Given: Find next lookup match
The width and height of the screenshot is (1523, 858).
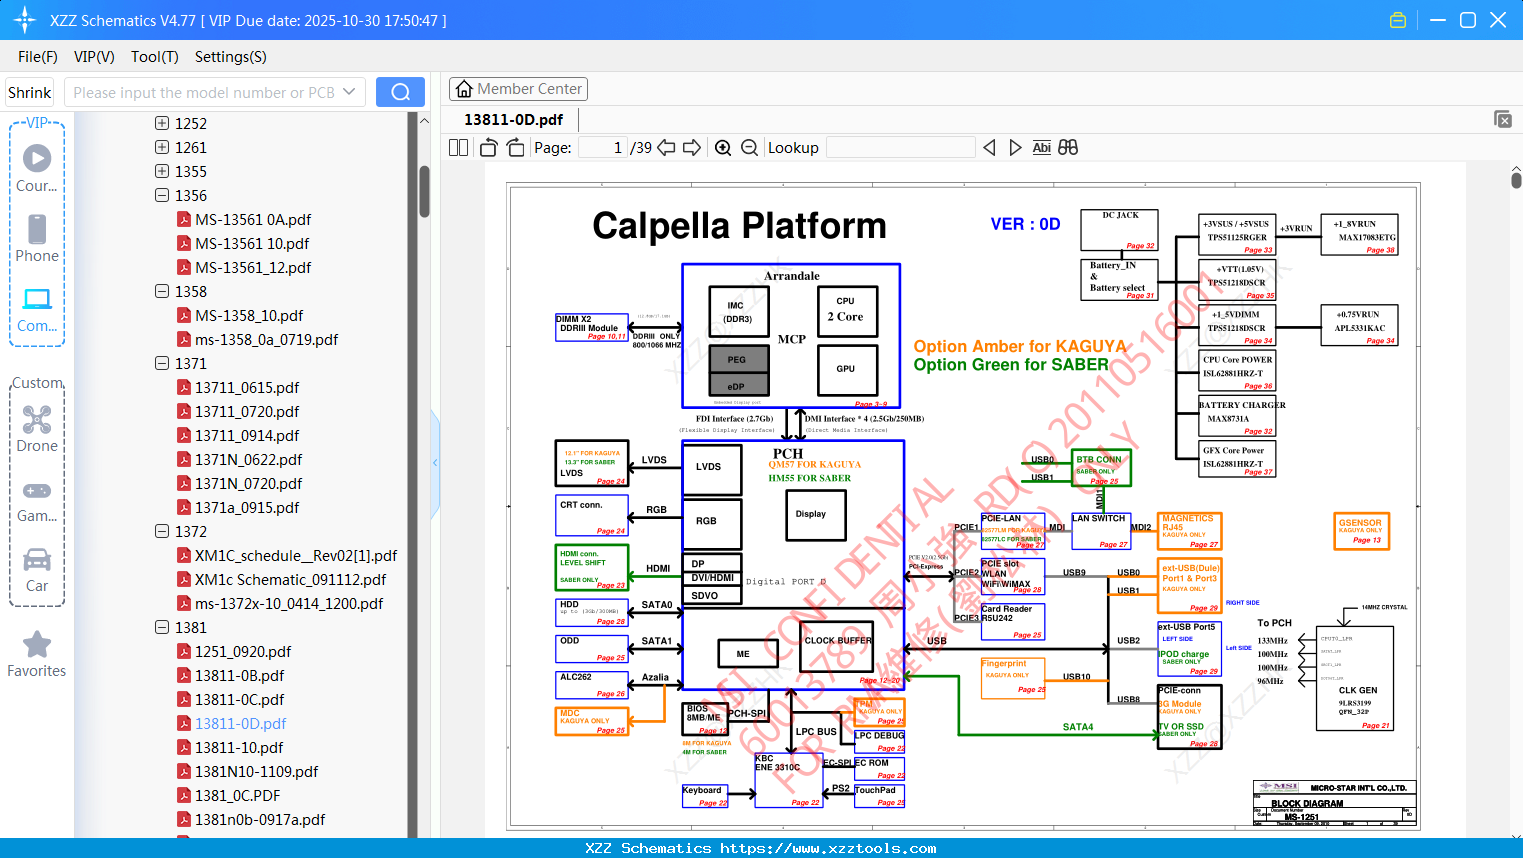Looking at the screenshot, I should (1015, 148).
